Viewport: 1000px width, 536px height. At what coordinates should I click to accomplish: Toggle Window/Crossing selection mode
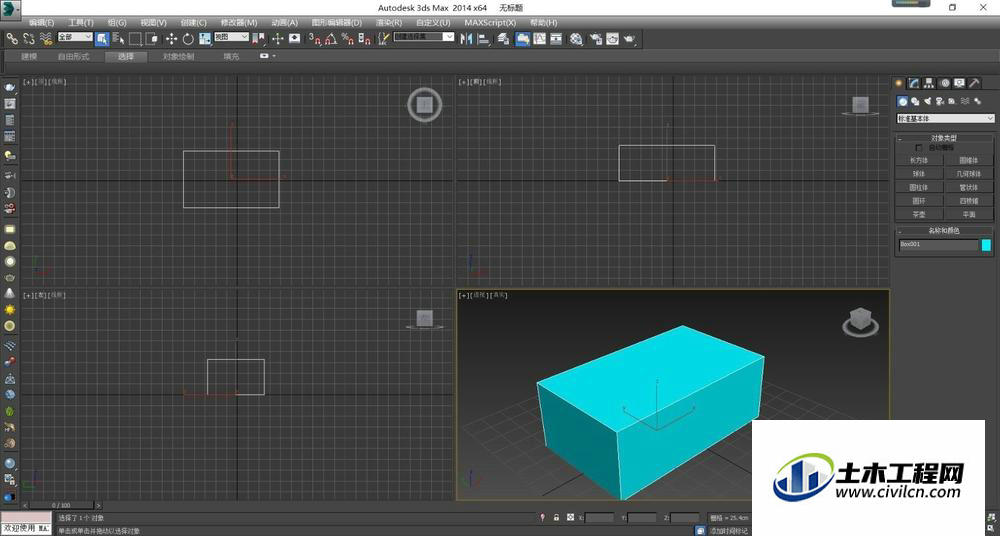[152, 39]
